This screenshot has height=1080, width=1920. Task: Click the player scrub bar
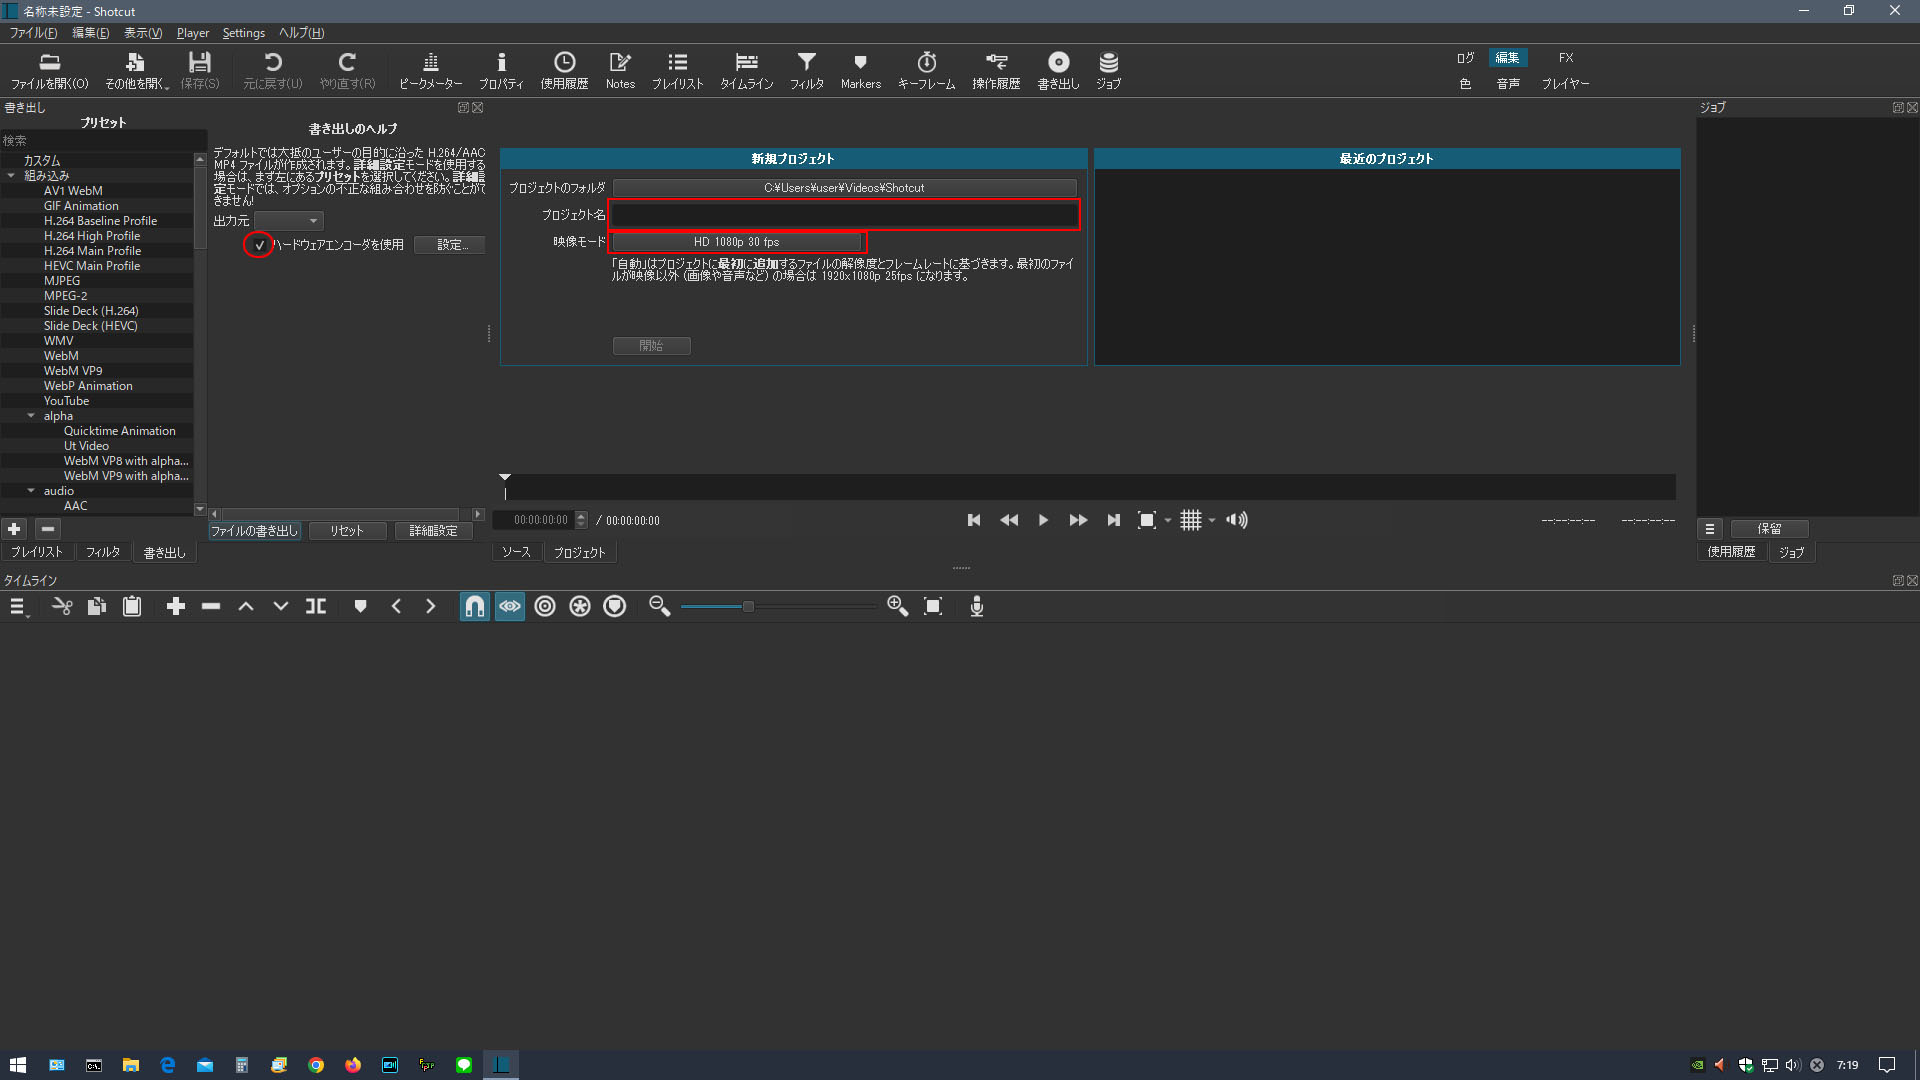point(1088,487)
